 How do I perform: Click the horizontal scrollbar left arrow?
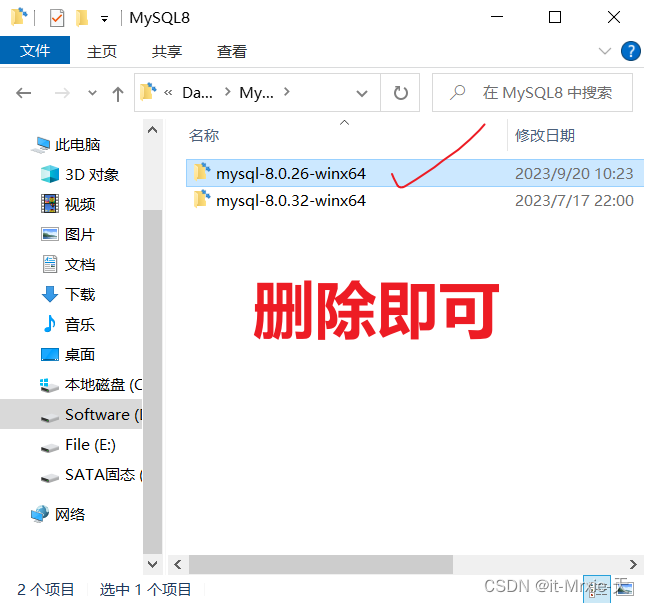[178, 564]
